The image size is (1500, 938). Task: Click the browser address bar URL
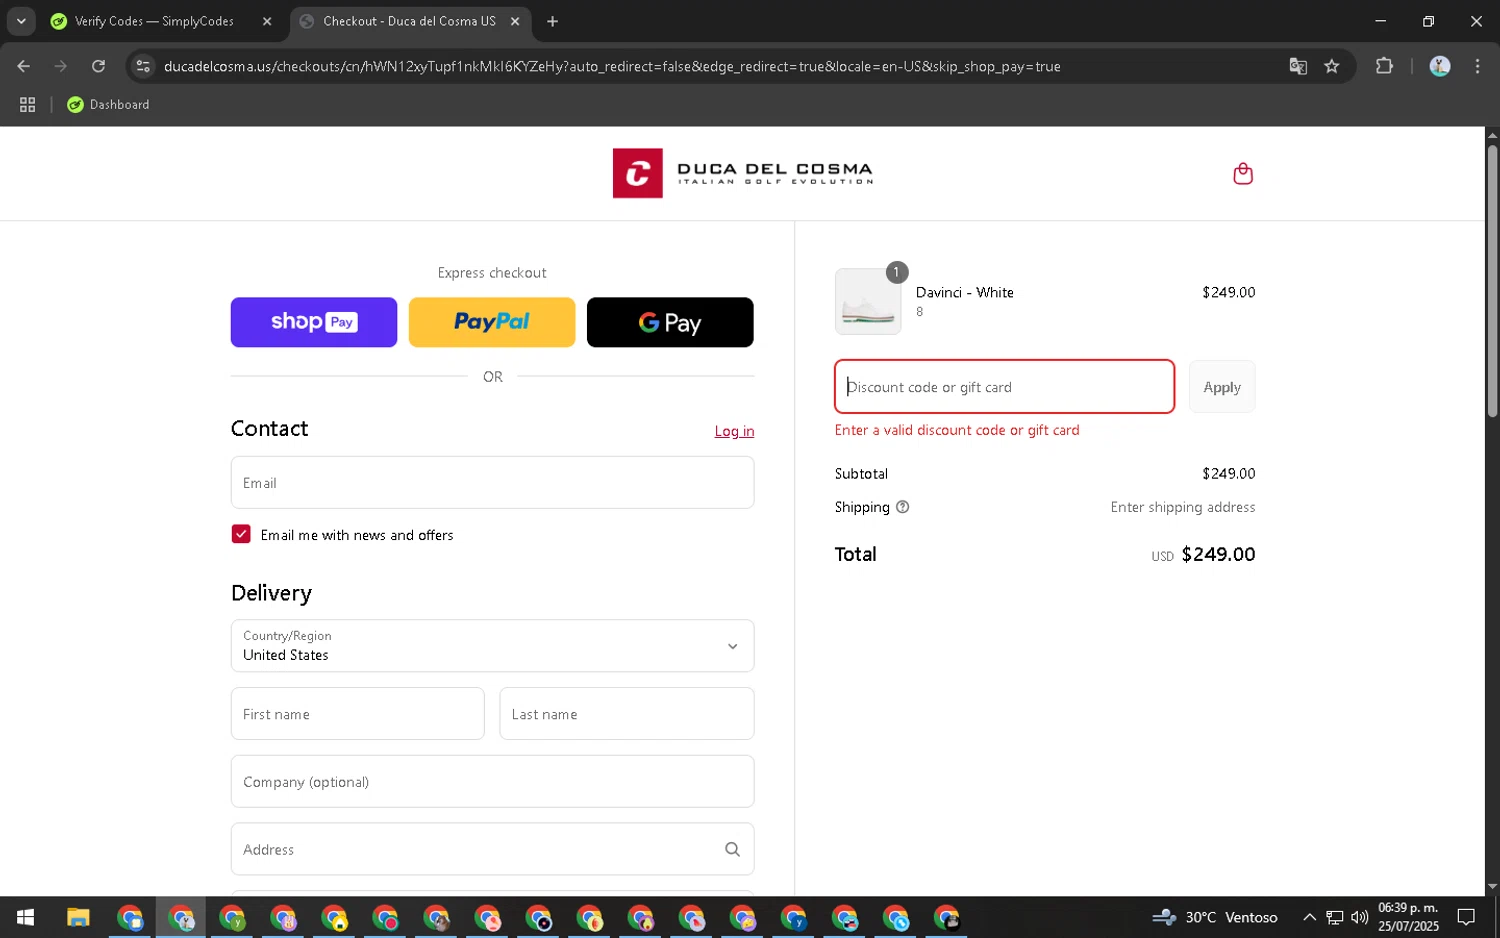coord(612,66)
